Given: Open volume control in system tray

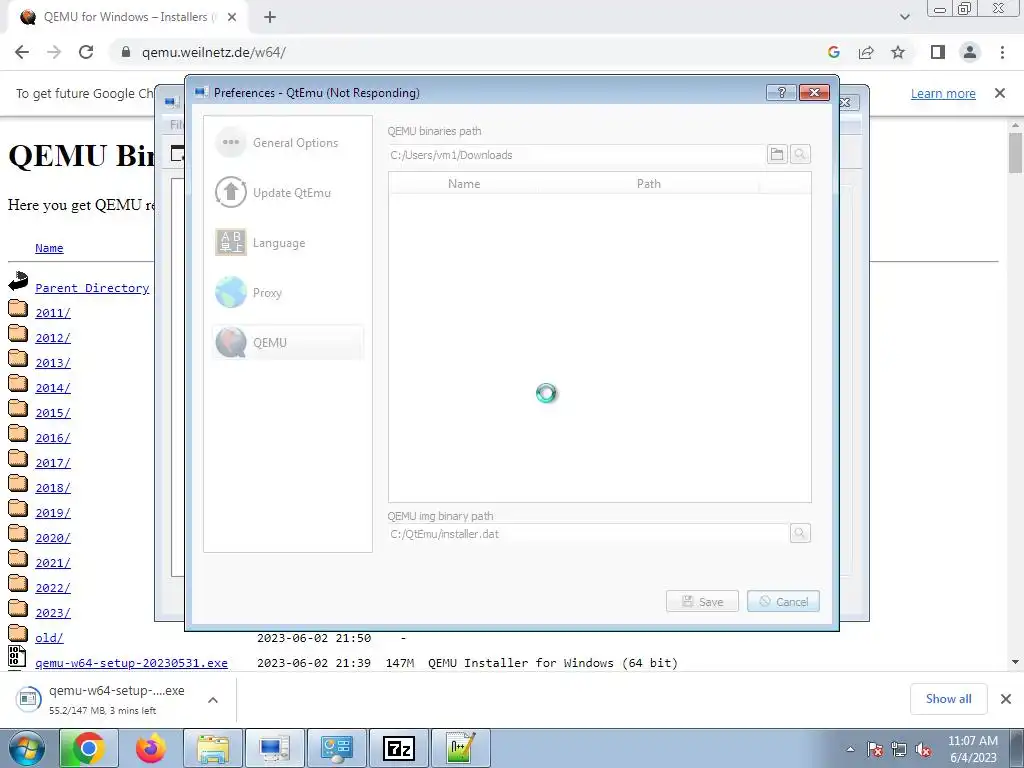Looking at the screenshot, I should pyautogui.click(x=923, y=750).
